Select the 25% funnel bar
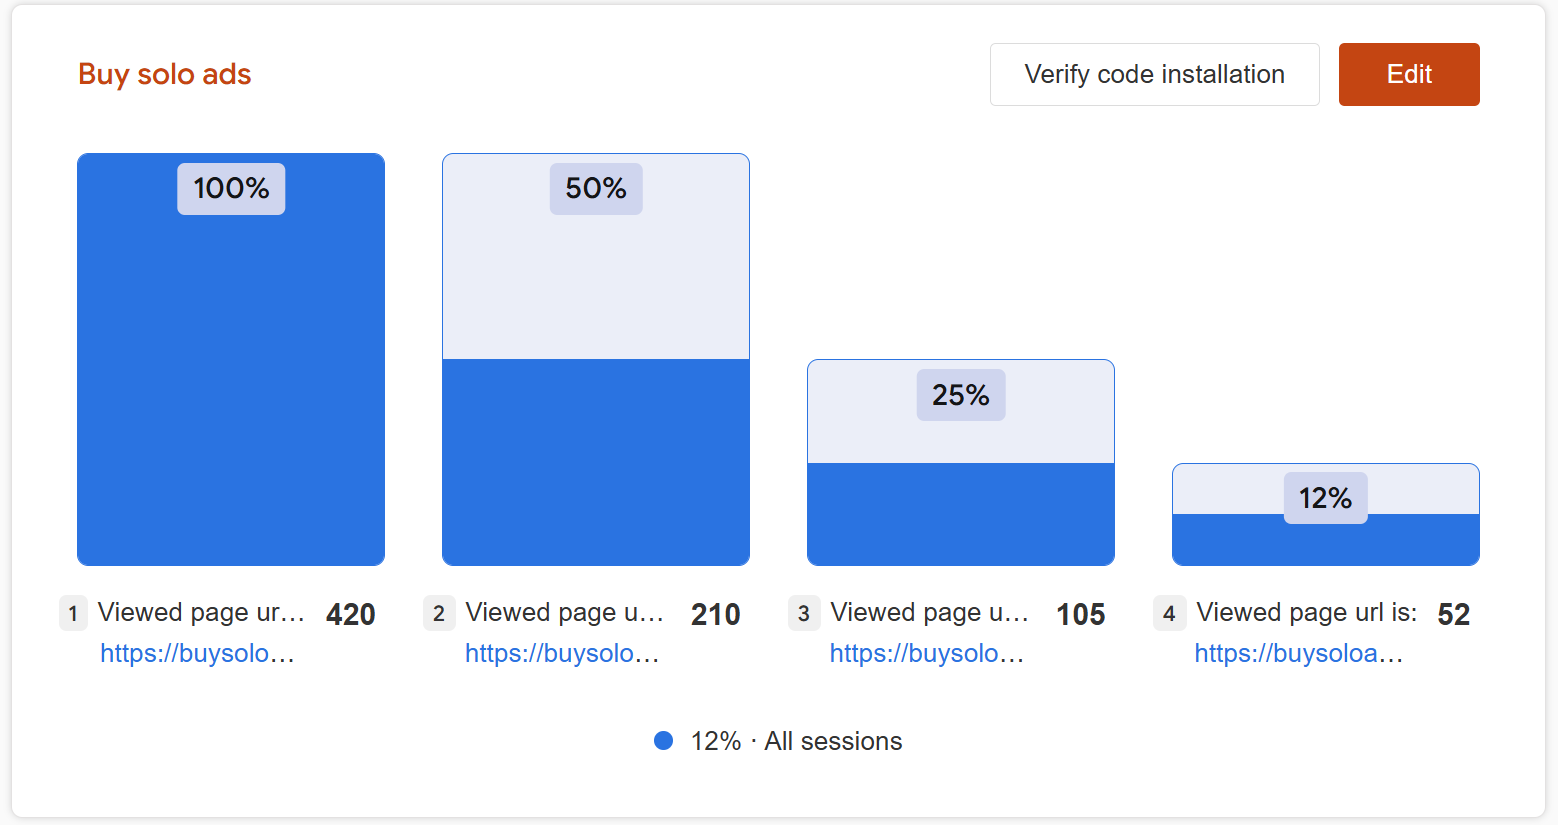Viewport: 1558px width, 825px height. [961, 462]
